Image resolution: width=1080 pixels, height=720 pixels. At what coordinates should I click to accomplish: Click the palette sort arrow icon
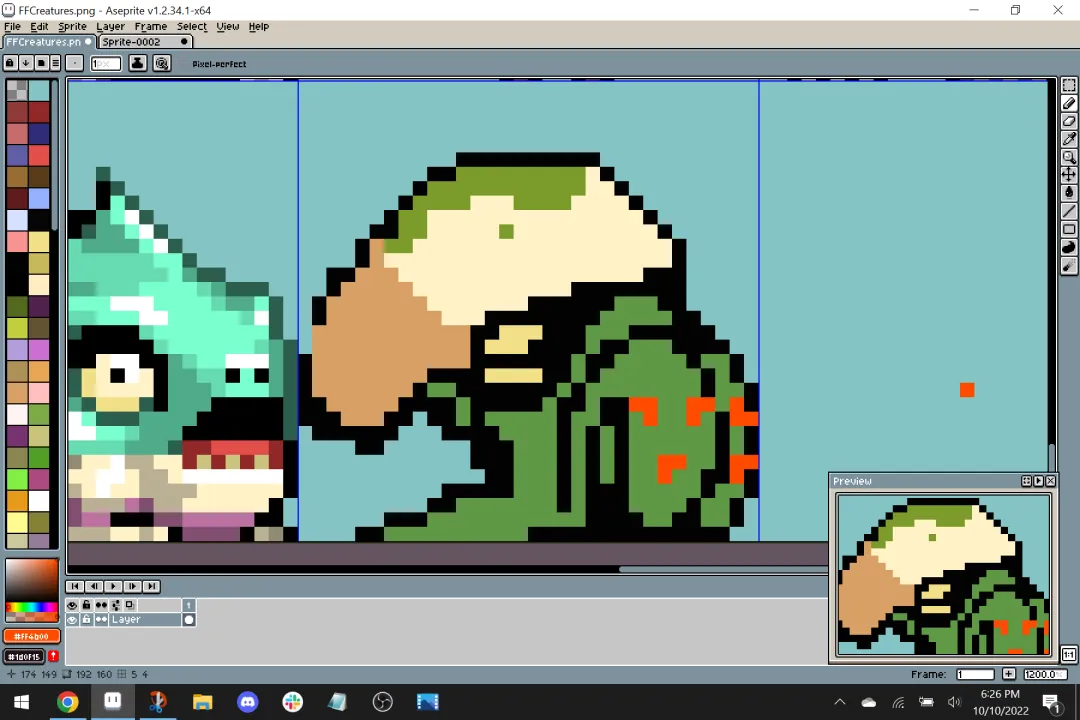pos(25,63)
